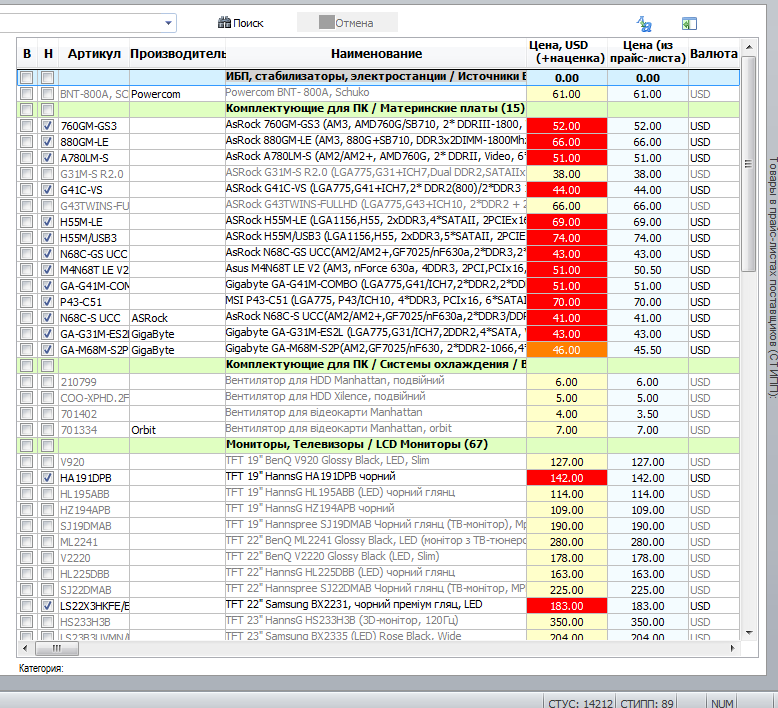Screen dimensions: 778x708
Task: Click manufacturer cell ASRock for N68C-S UCC
Action: tap(177, 318)
